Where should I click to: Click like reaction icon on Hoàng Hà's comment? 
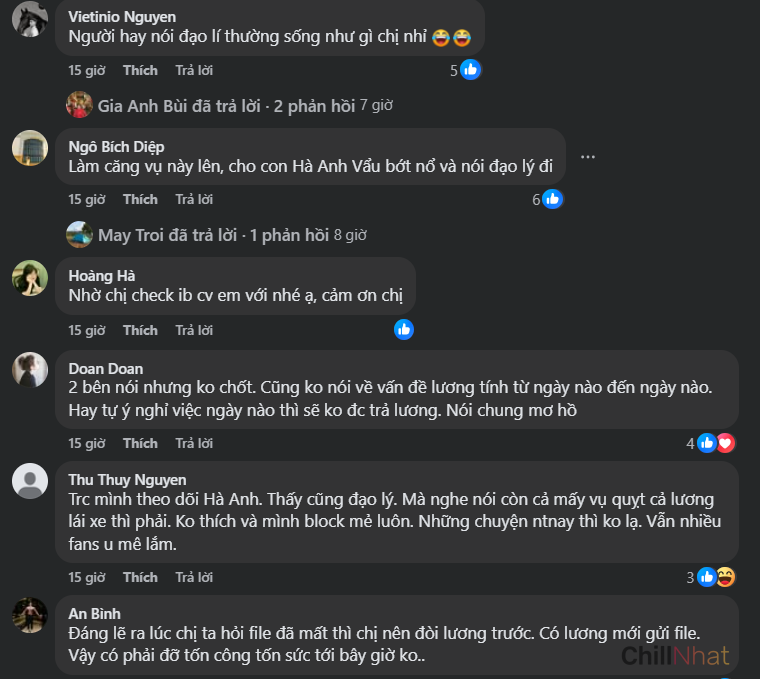pos(404,329)
